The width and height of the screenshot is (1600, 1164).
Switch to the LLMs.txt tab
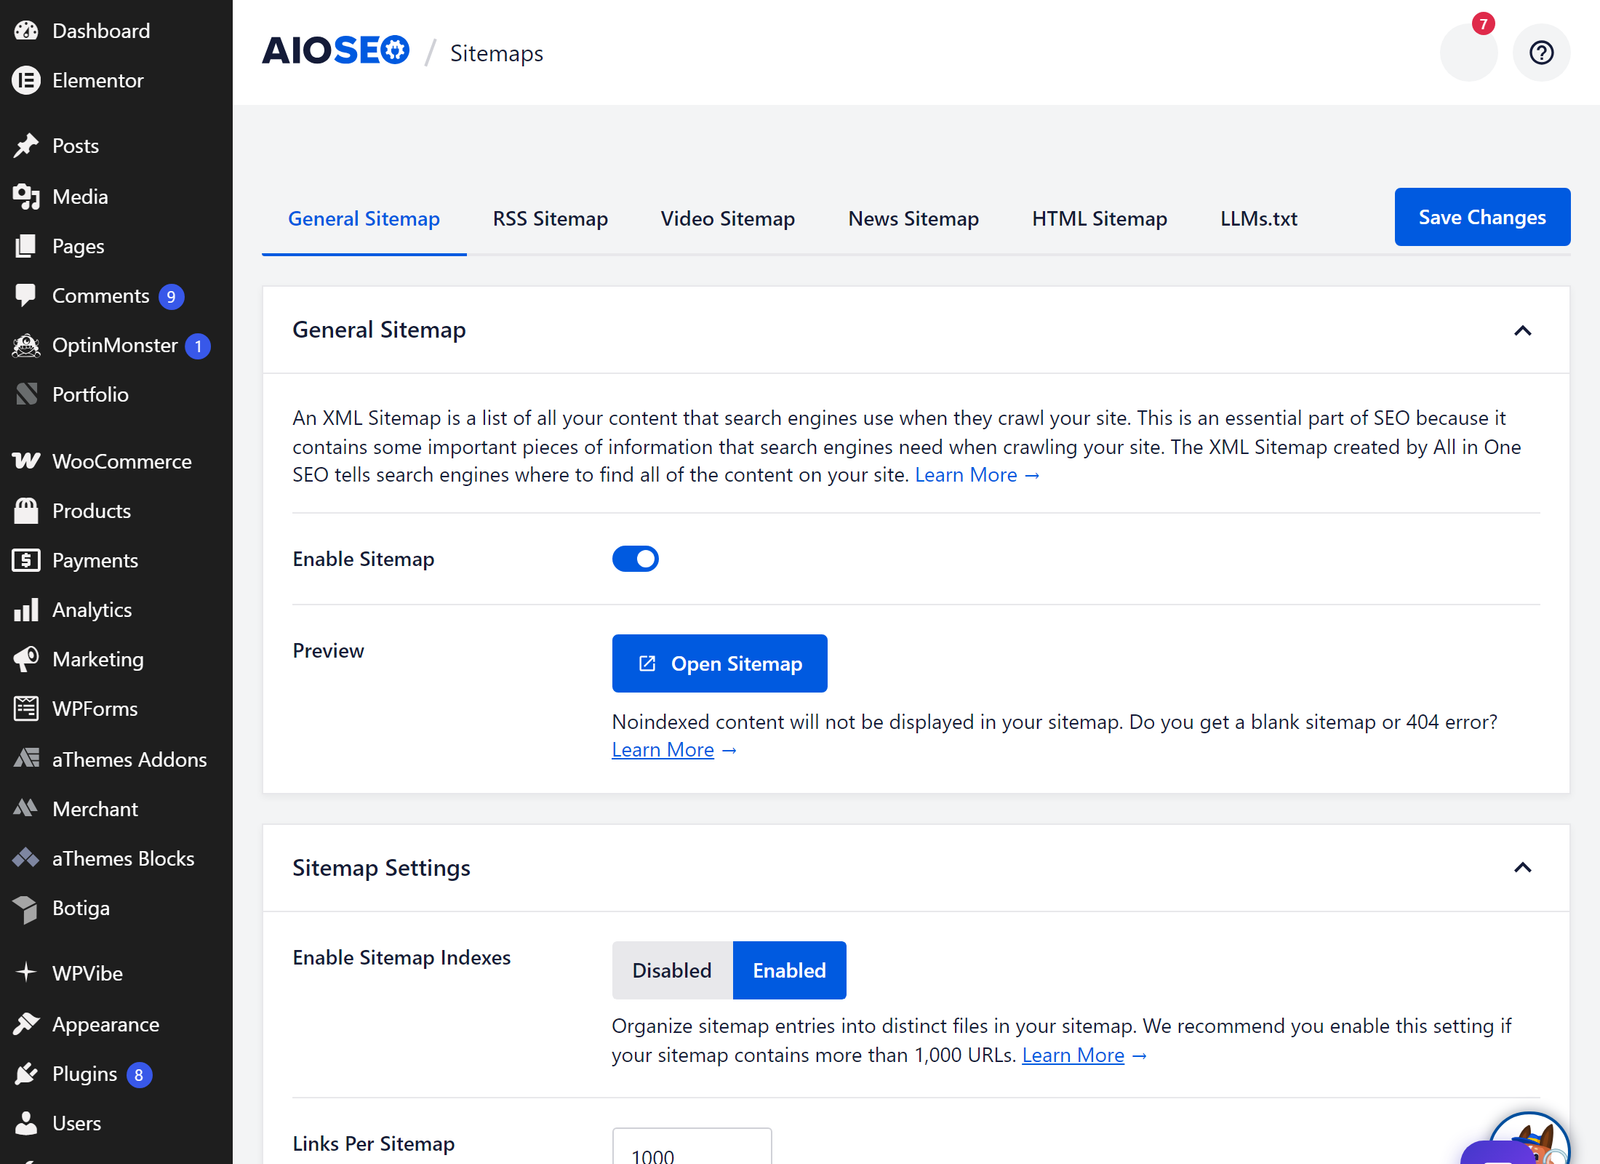[x=1258, y=219]
